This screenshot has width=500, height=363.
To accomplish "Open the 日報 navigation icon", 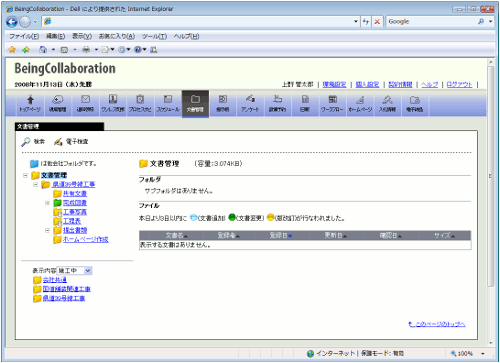I will click(x=305, y=104).
